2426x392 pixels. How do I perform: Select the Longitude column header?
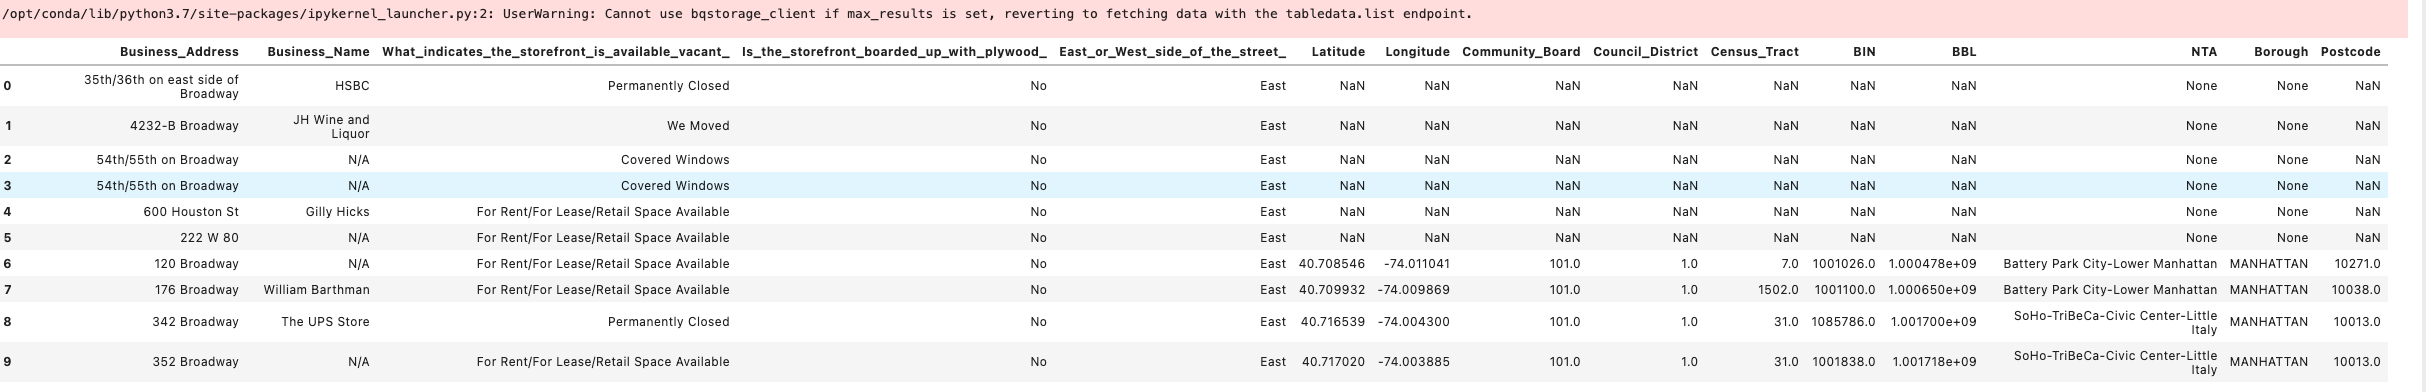tap(1417, 52)
